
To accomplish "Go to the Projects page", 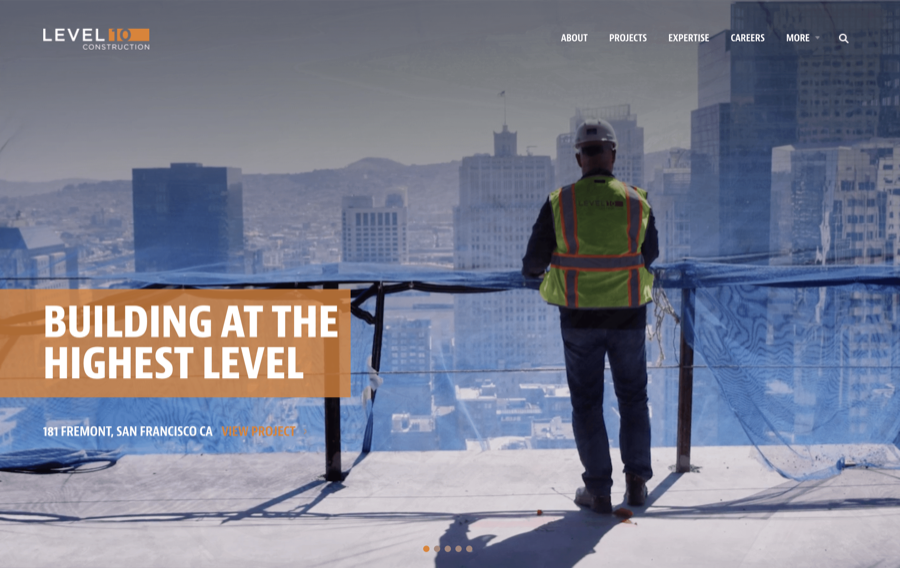I will (628, 38).
